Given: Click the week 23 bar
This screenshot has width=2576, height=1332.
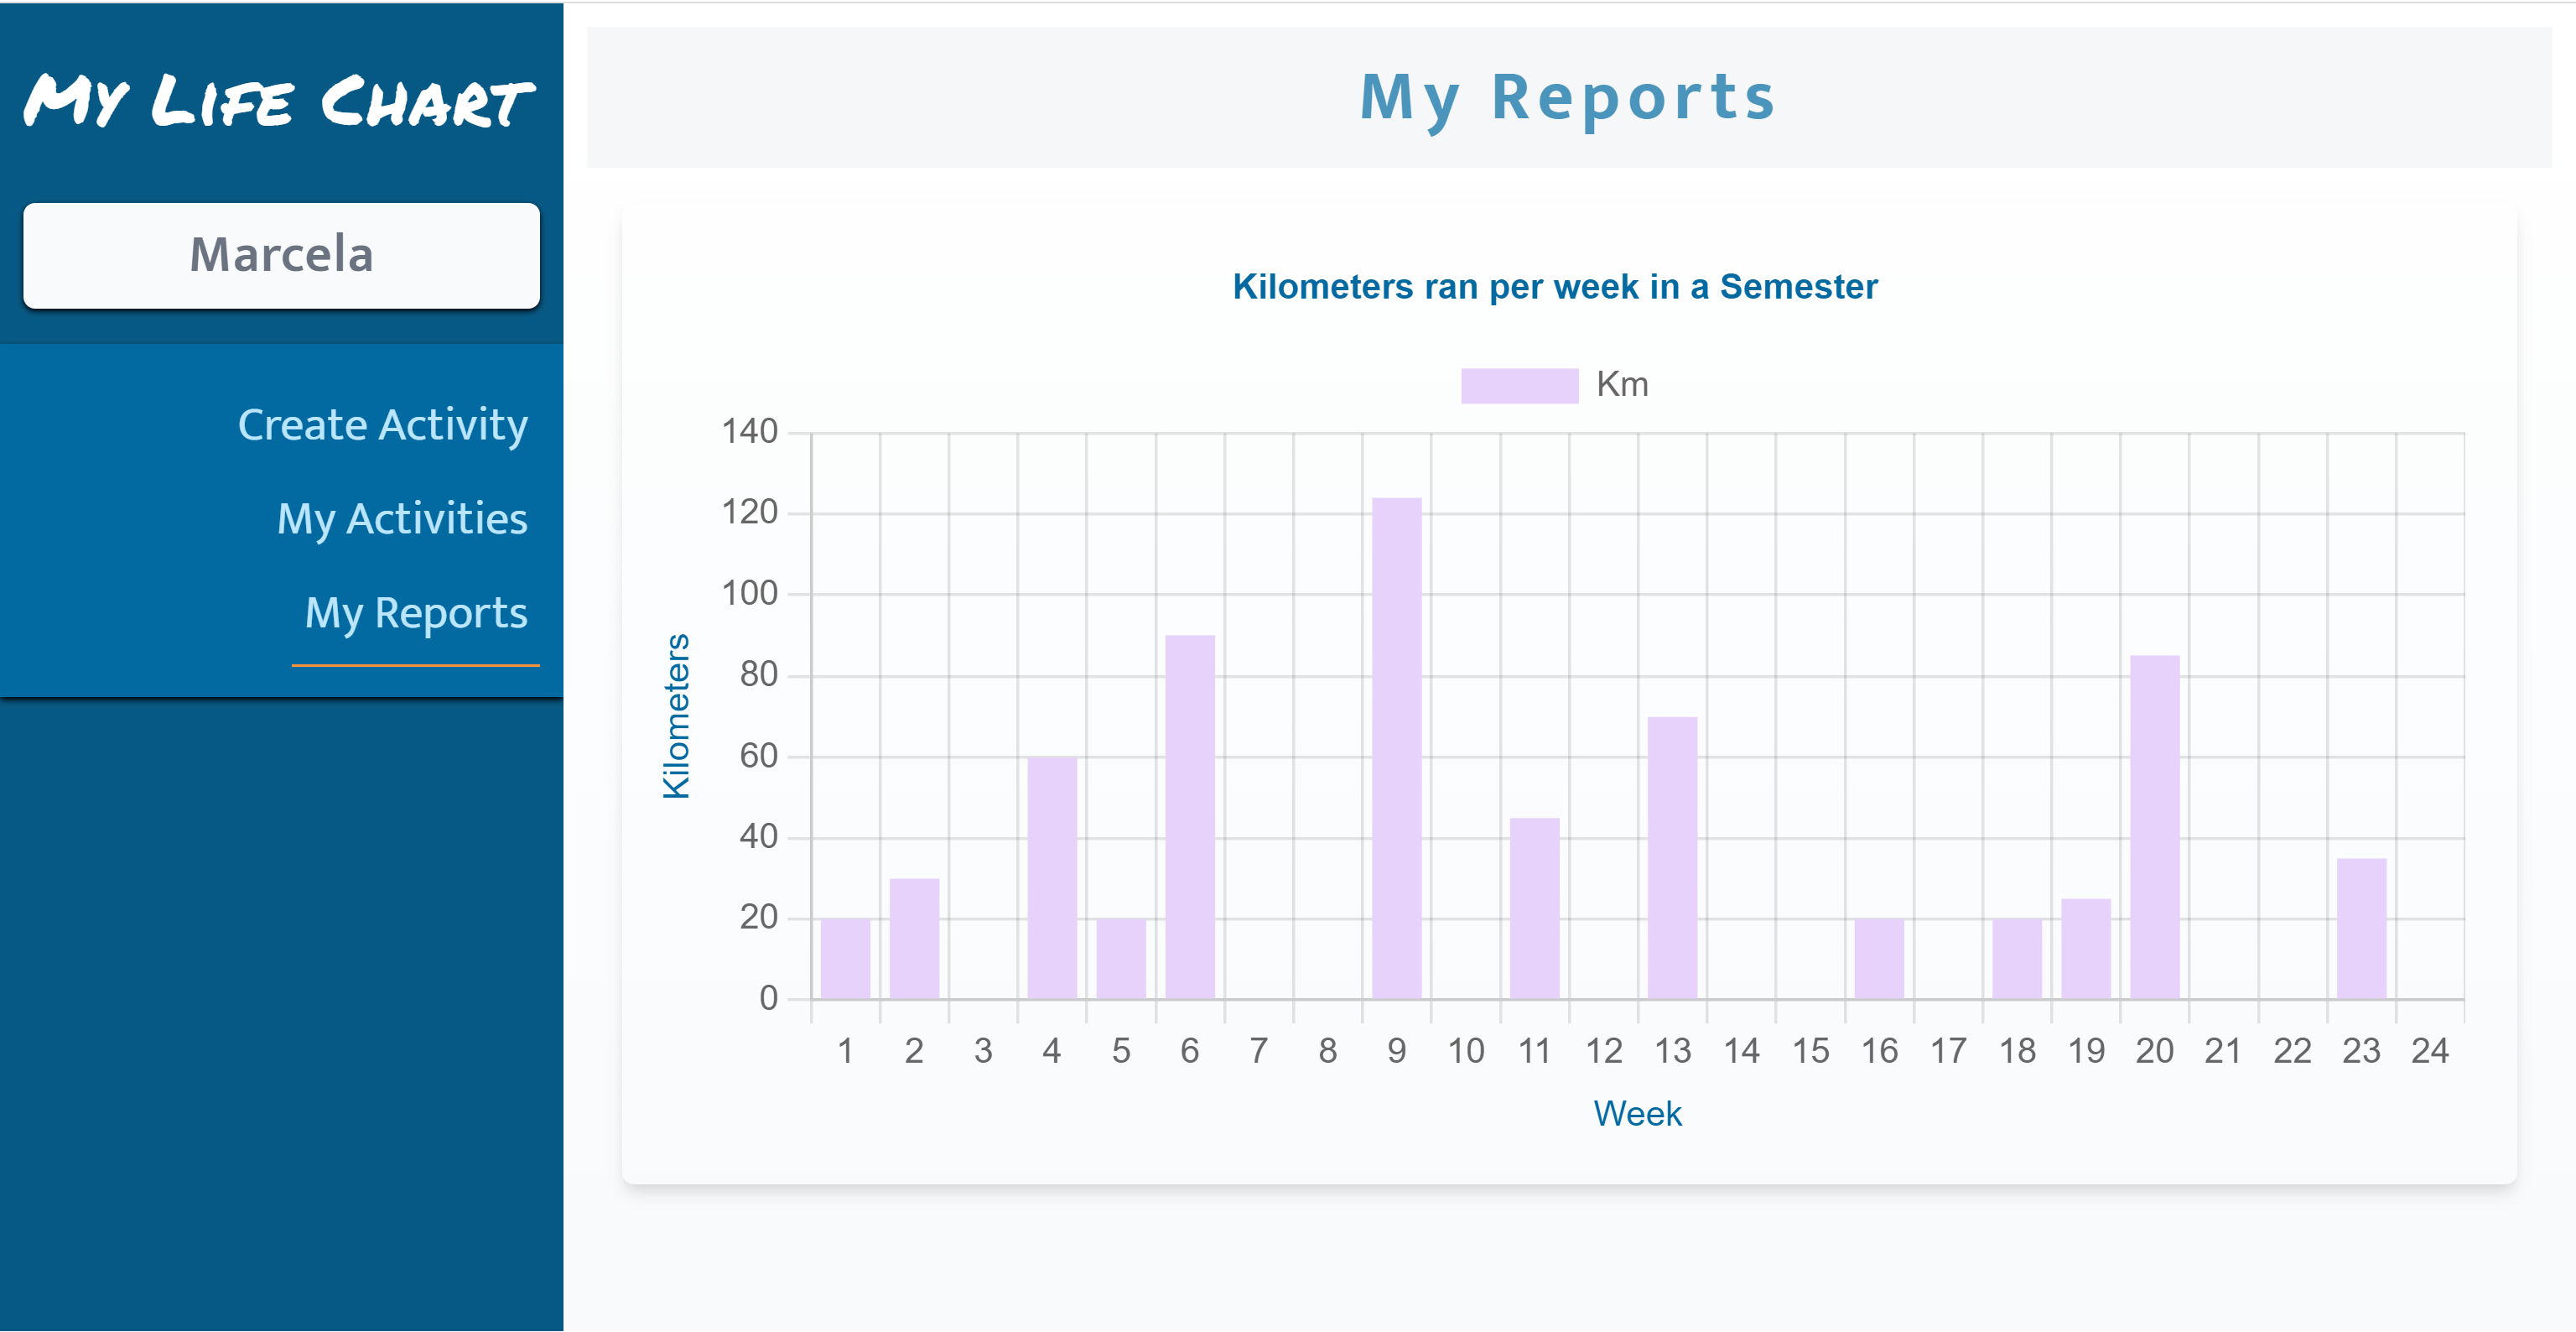Looking at the screenshot, I should (x=2361, y=928).
